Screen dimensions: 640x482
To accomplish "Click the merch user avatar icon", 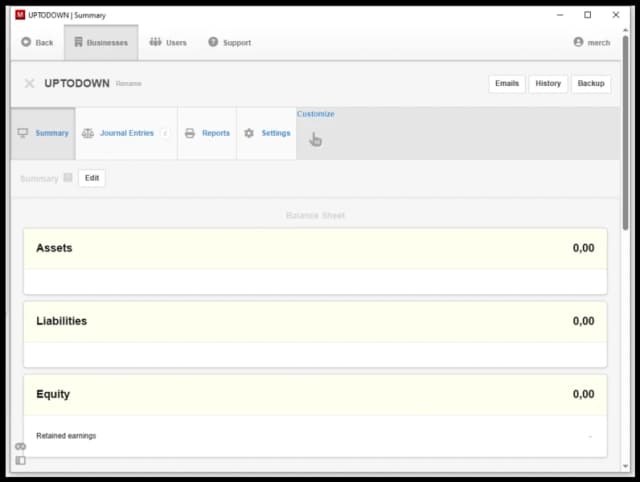I will [578, 42].
